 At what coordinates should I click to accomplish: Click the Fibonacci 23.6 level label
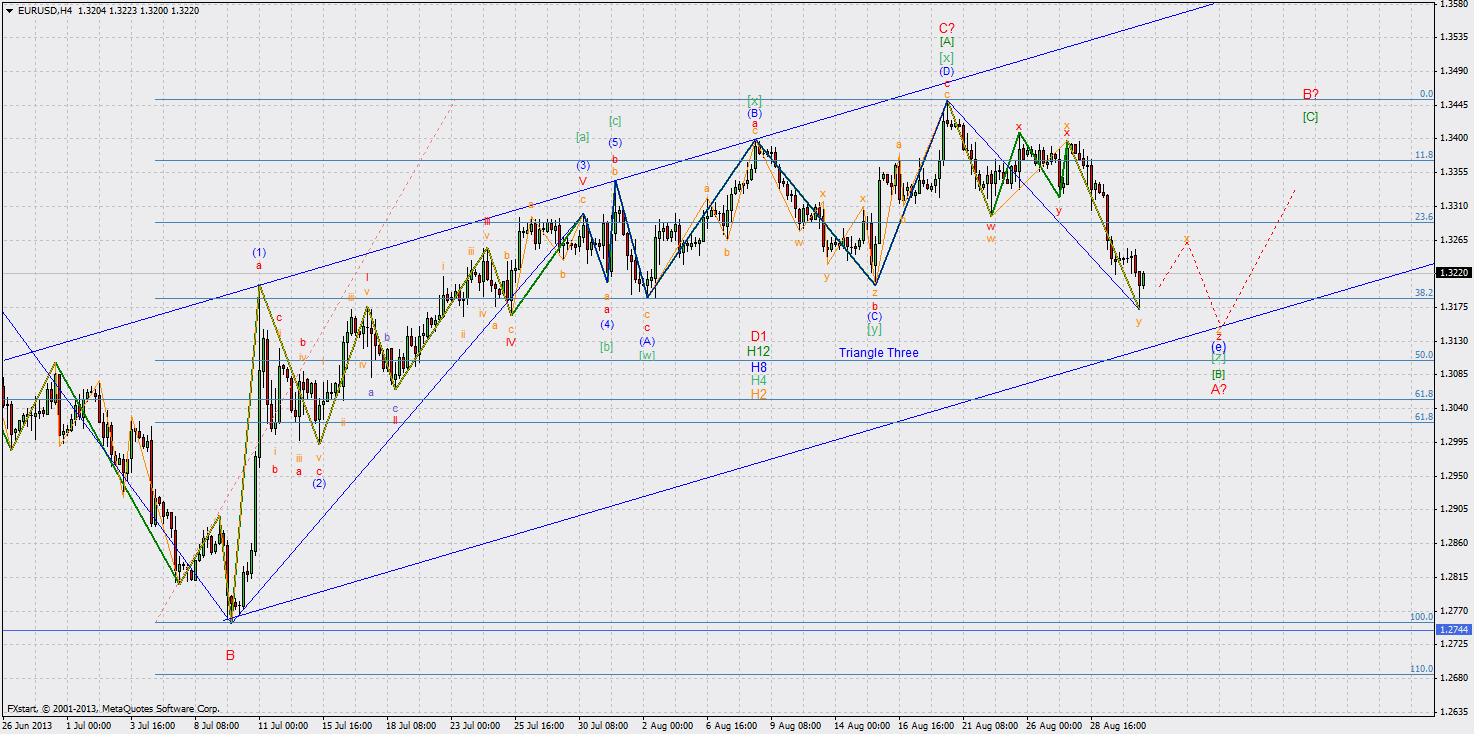tap(1424, 217)
